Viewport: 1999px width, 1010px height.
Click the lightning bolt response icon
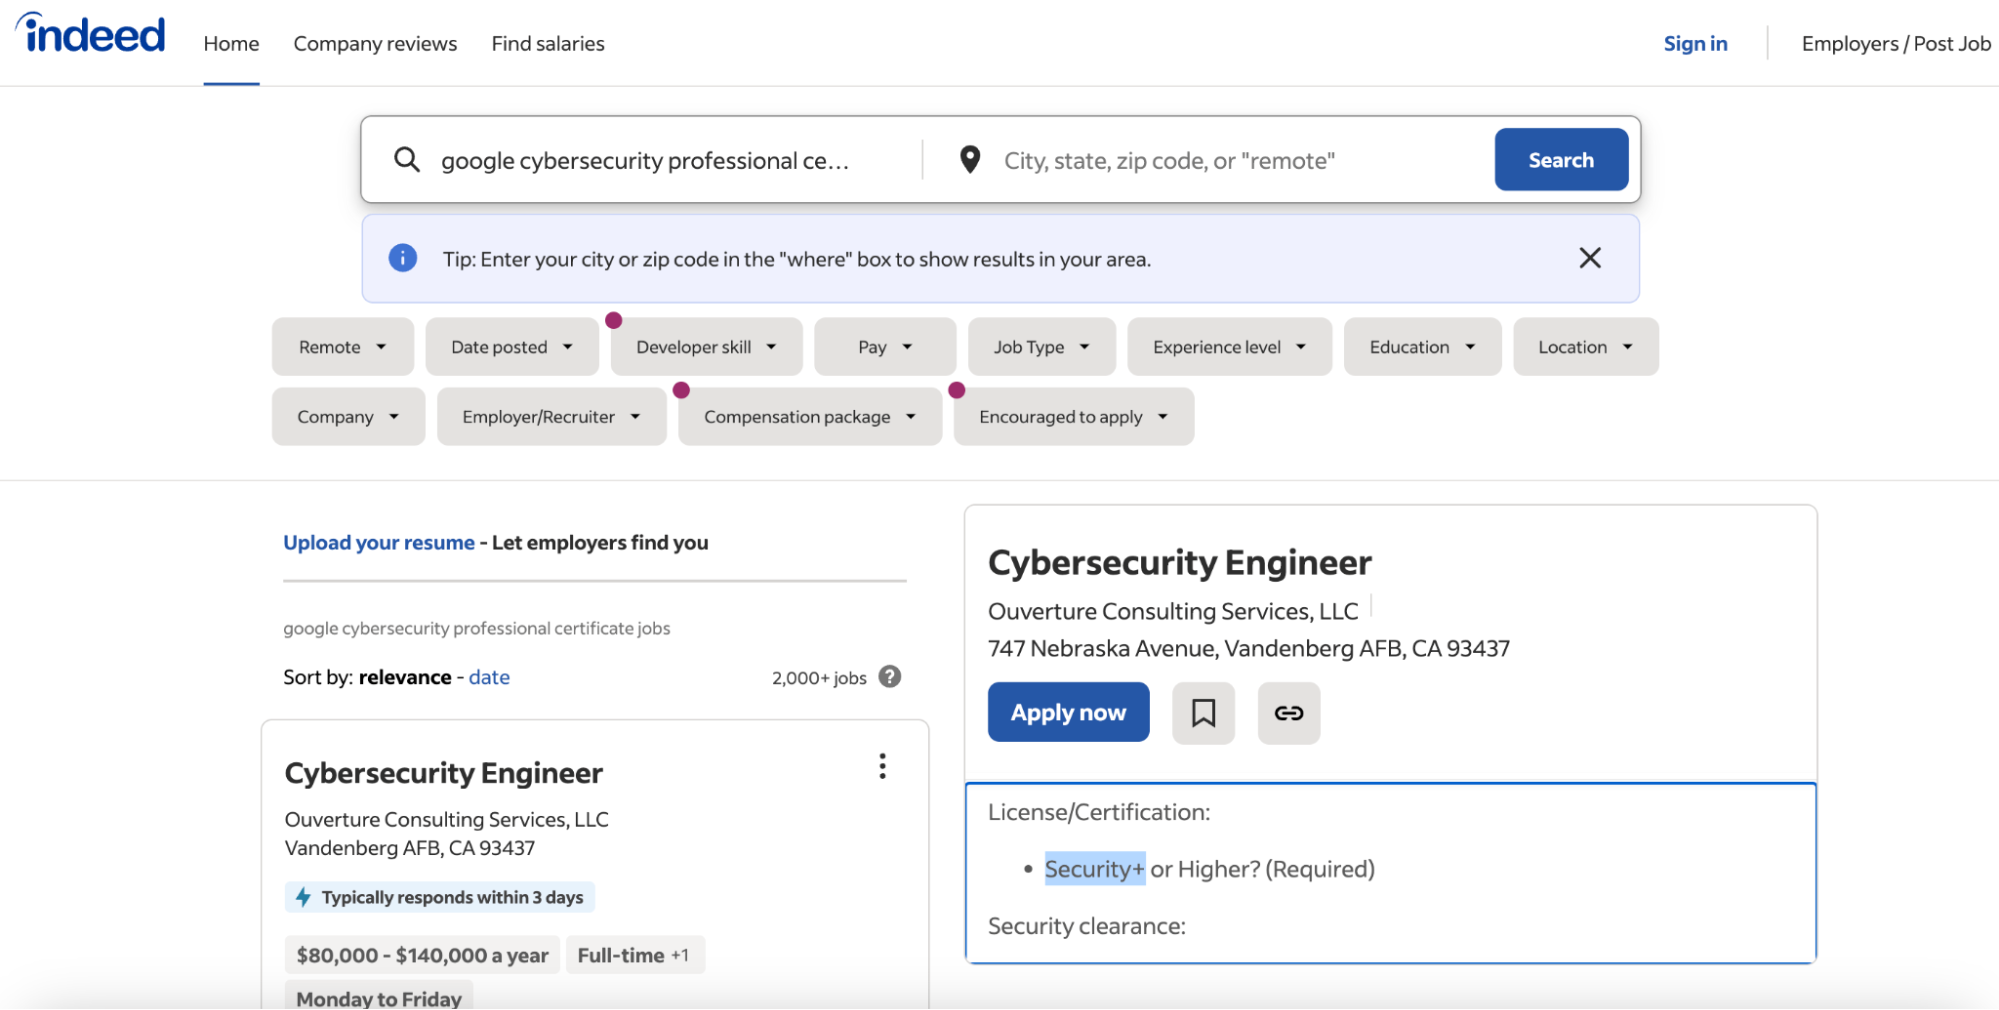tap(303, 897)
